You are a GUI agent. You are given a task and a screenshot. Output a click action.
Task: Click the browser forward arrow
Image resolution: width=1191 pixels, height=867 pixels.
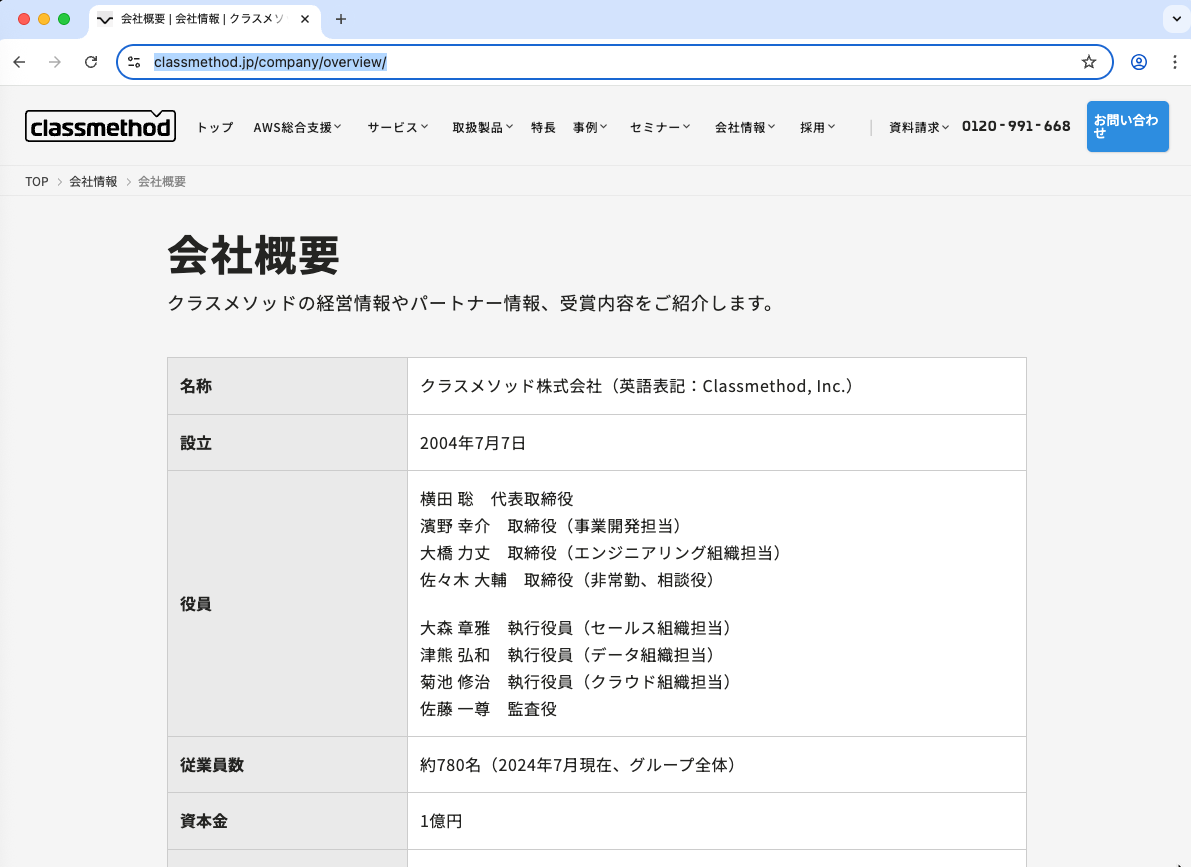(x=55, y=62)
